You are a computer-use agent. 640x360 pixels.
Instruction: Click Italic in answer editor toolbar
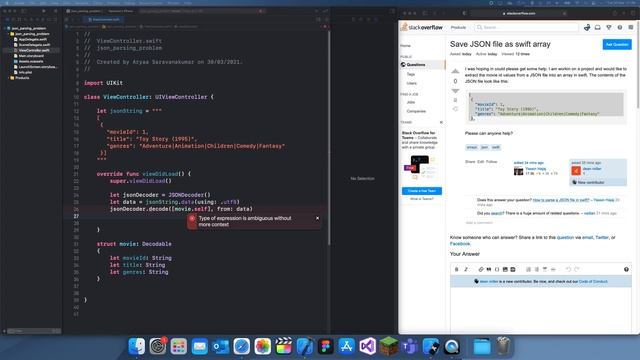466,269
